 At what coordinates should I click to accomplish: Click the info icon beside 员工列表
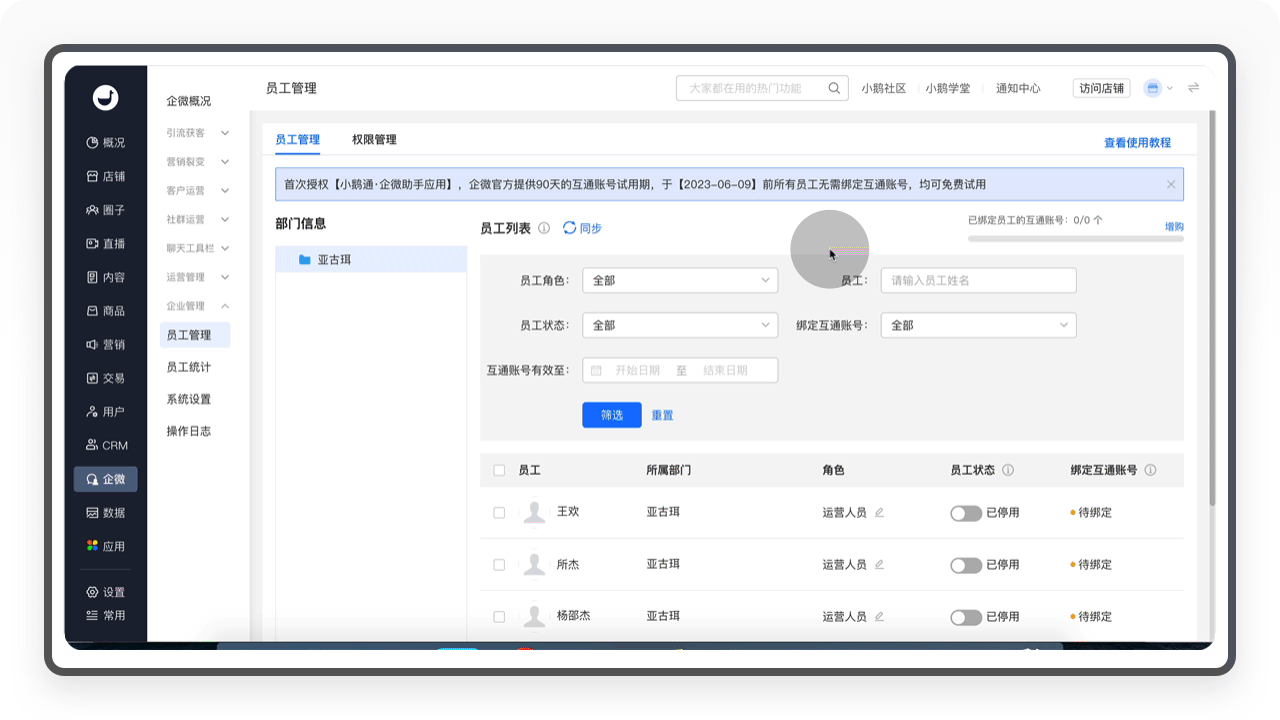[x=544, y=228]
